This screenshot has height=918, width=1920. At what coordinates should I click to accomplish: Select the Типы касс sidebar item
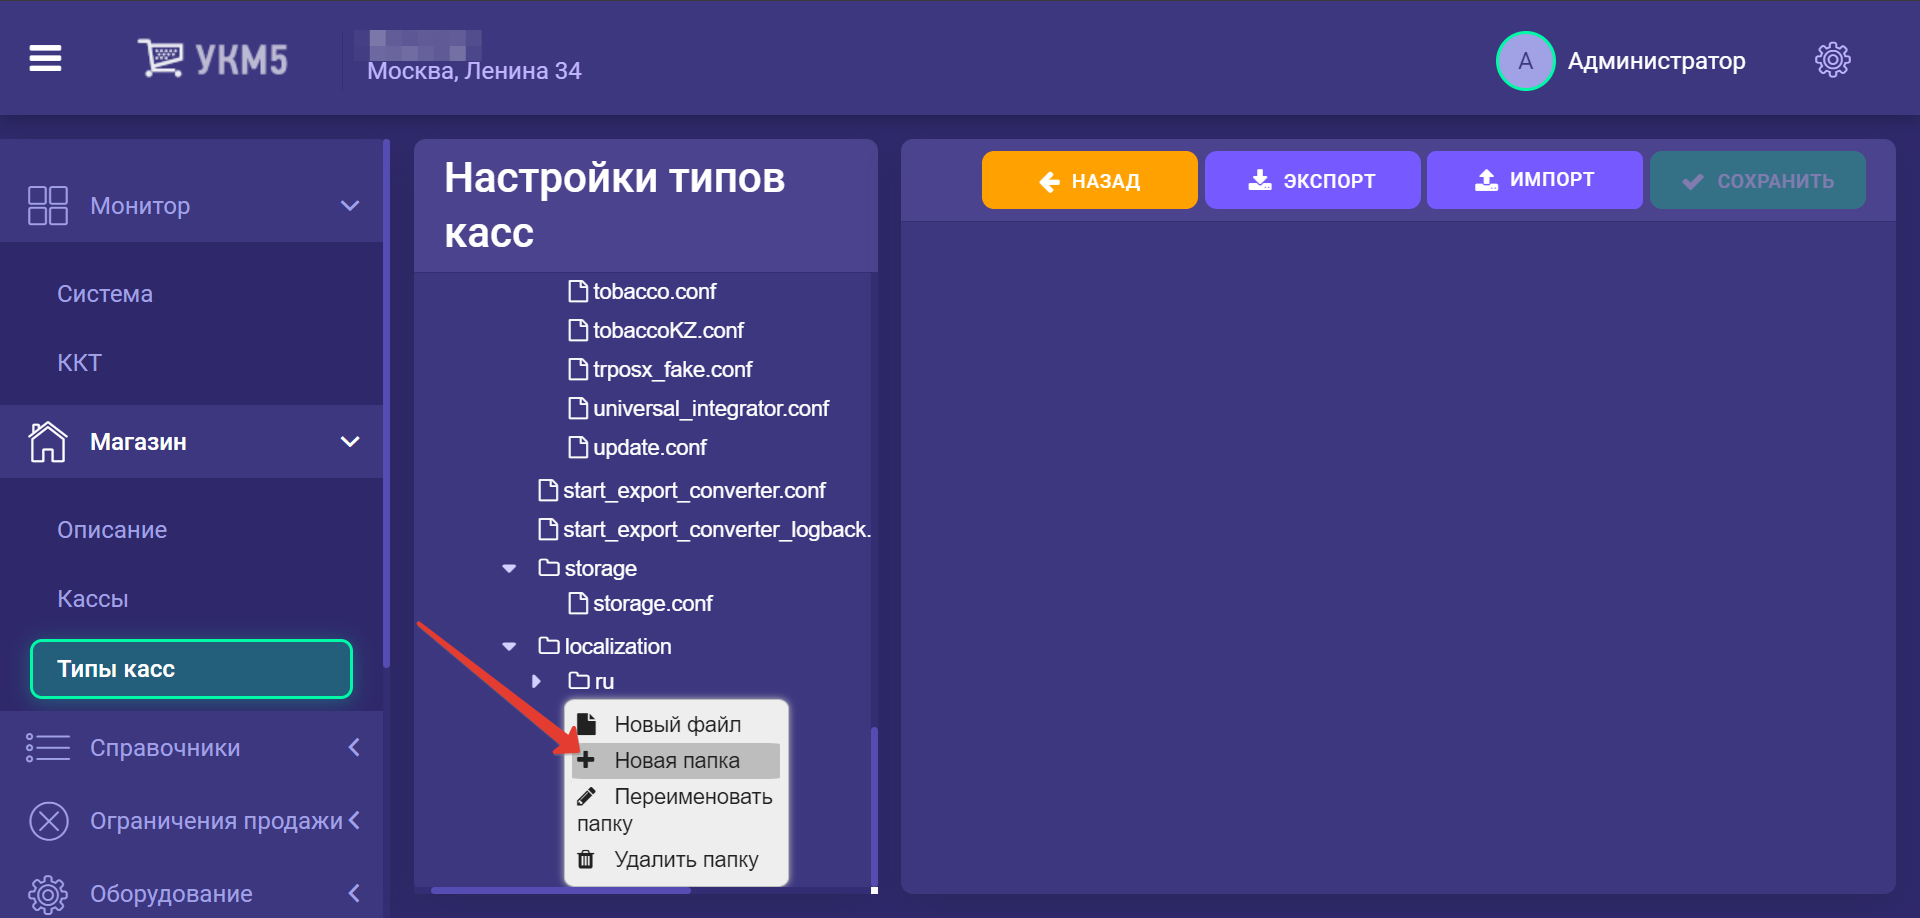click(x=191, y=669)
